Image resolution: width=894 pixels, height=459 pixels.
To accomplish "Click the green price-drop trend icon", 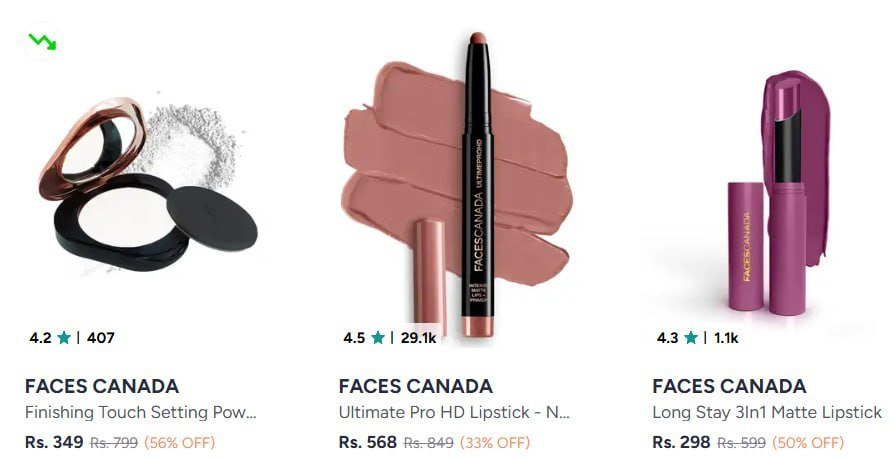I will (x=43, y=41).
